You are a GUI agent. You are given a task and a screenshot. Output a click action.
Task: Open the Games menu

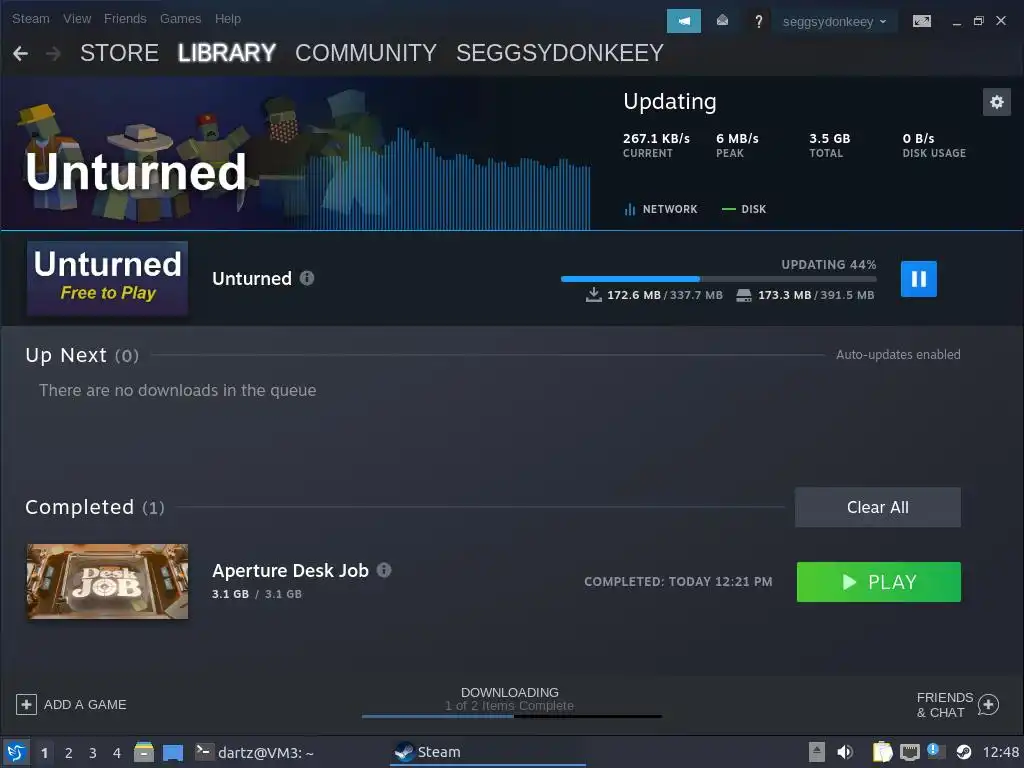[x=180, y=18]
